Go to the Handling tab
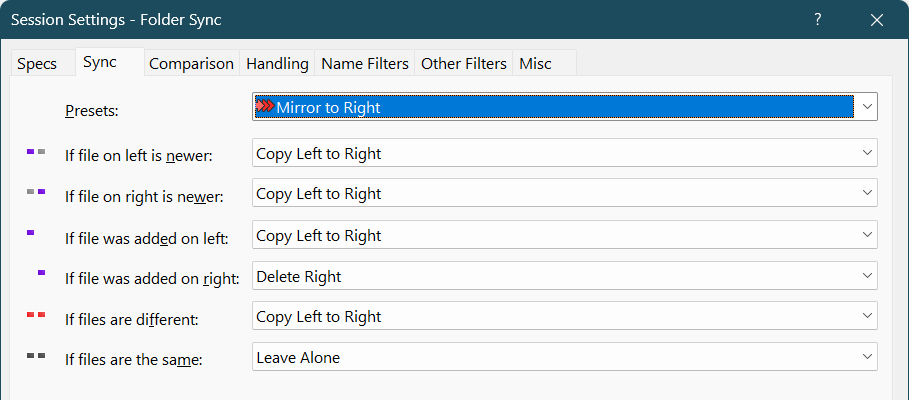Viewport: 909px width, 400px height. click(x=277, y=64)
